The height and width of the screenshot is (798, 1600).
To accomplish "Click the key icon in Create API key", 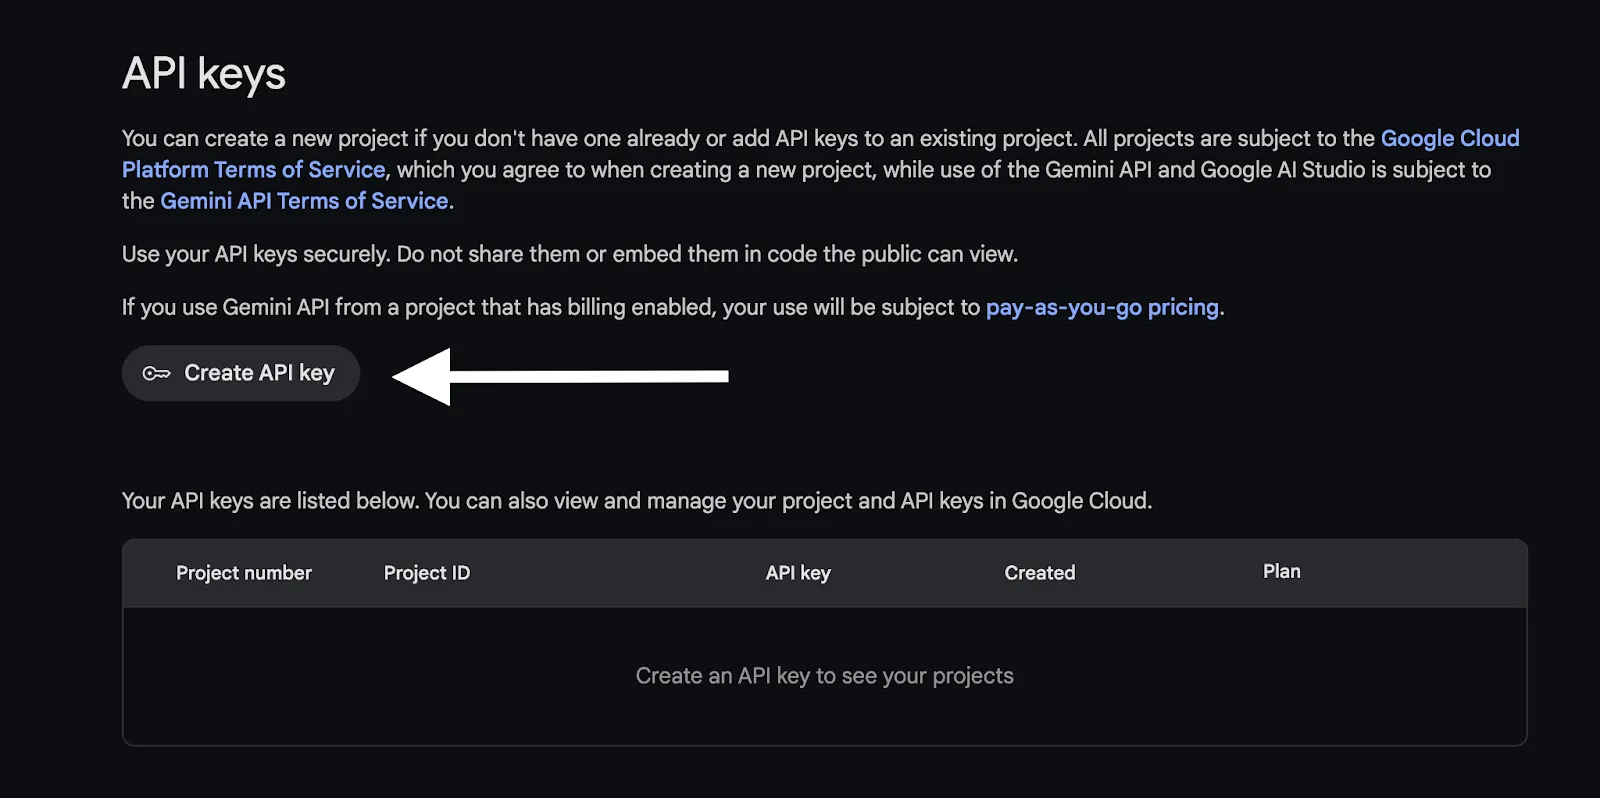I will point(156,373).
